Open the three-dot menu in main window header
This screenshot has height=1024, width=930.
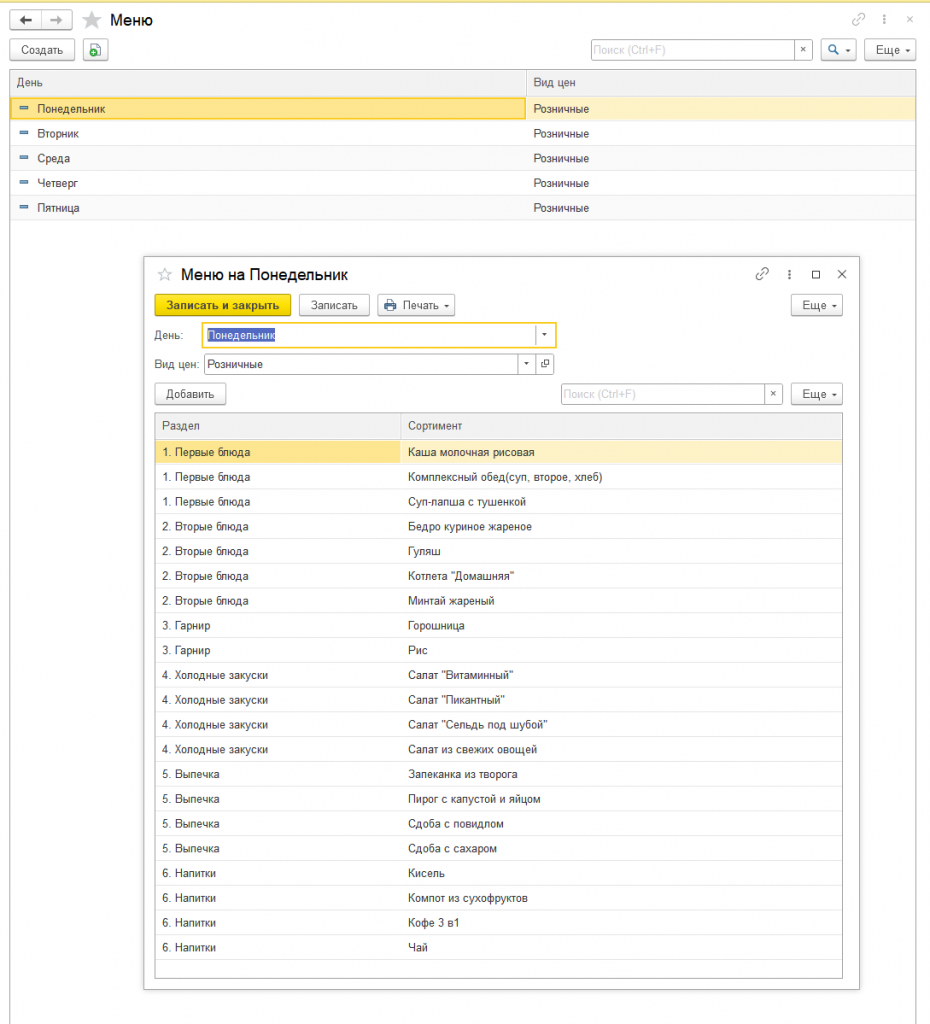click(884, 20)
